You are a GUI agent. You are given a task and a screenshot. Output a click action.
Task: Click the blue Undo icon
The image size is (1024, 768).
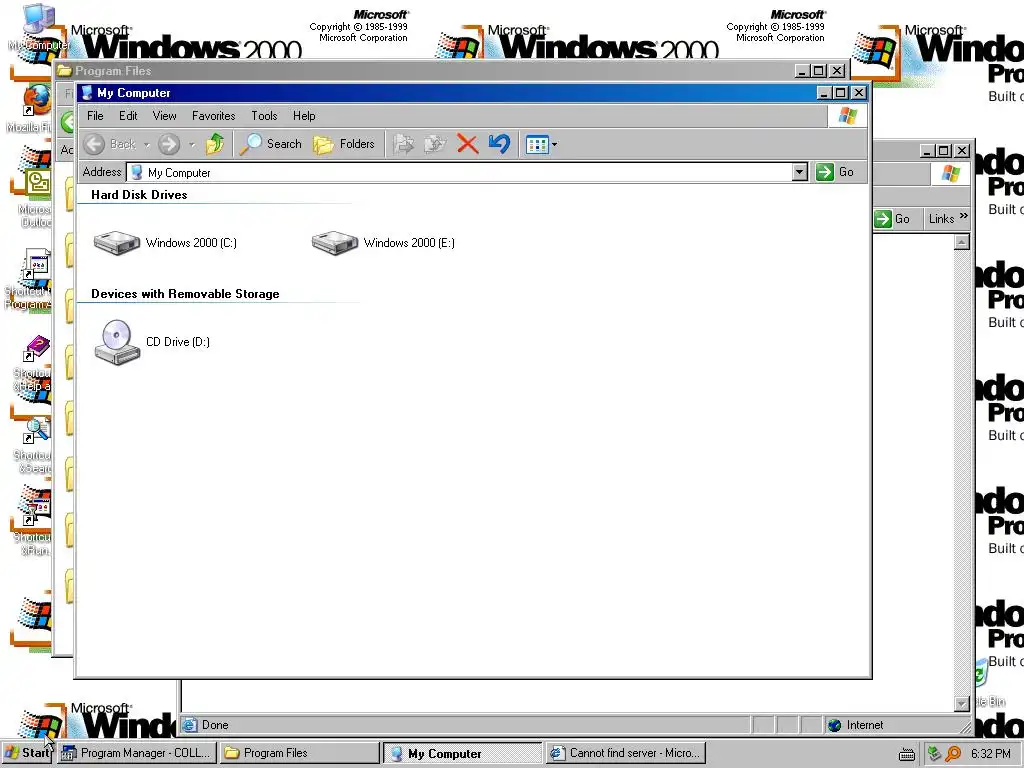point(500,144)
